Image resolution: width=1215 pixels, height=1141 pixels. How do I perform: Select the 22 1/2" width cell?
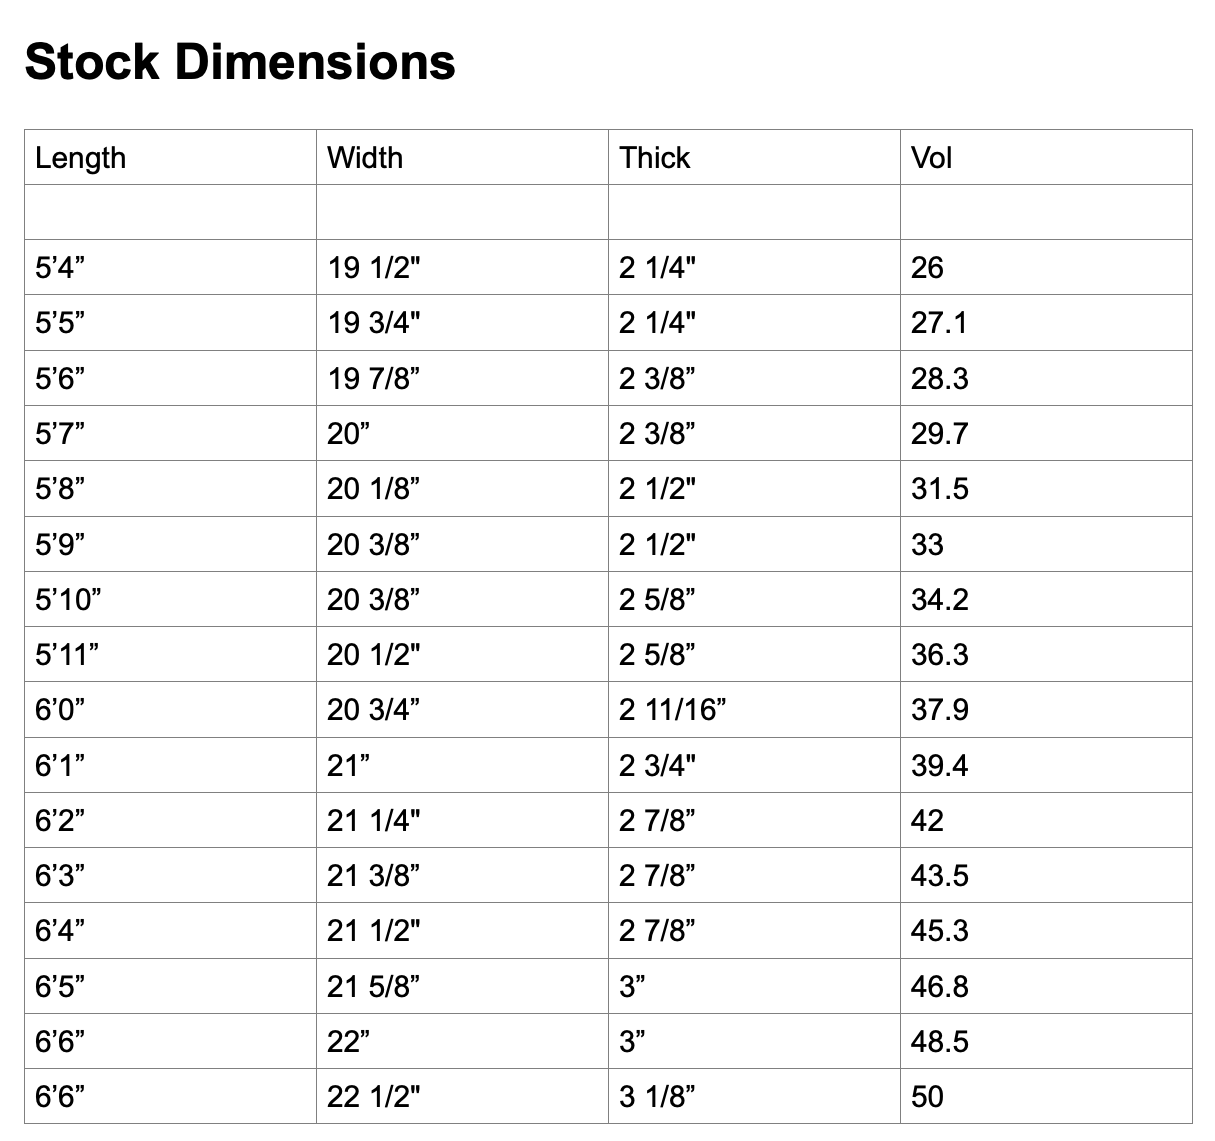[373, 1097]
